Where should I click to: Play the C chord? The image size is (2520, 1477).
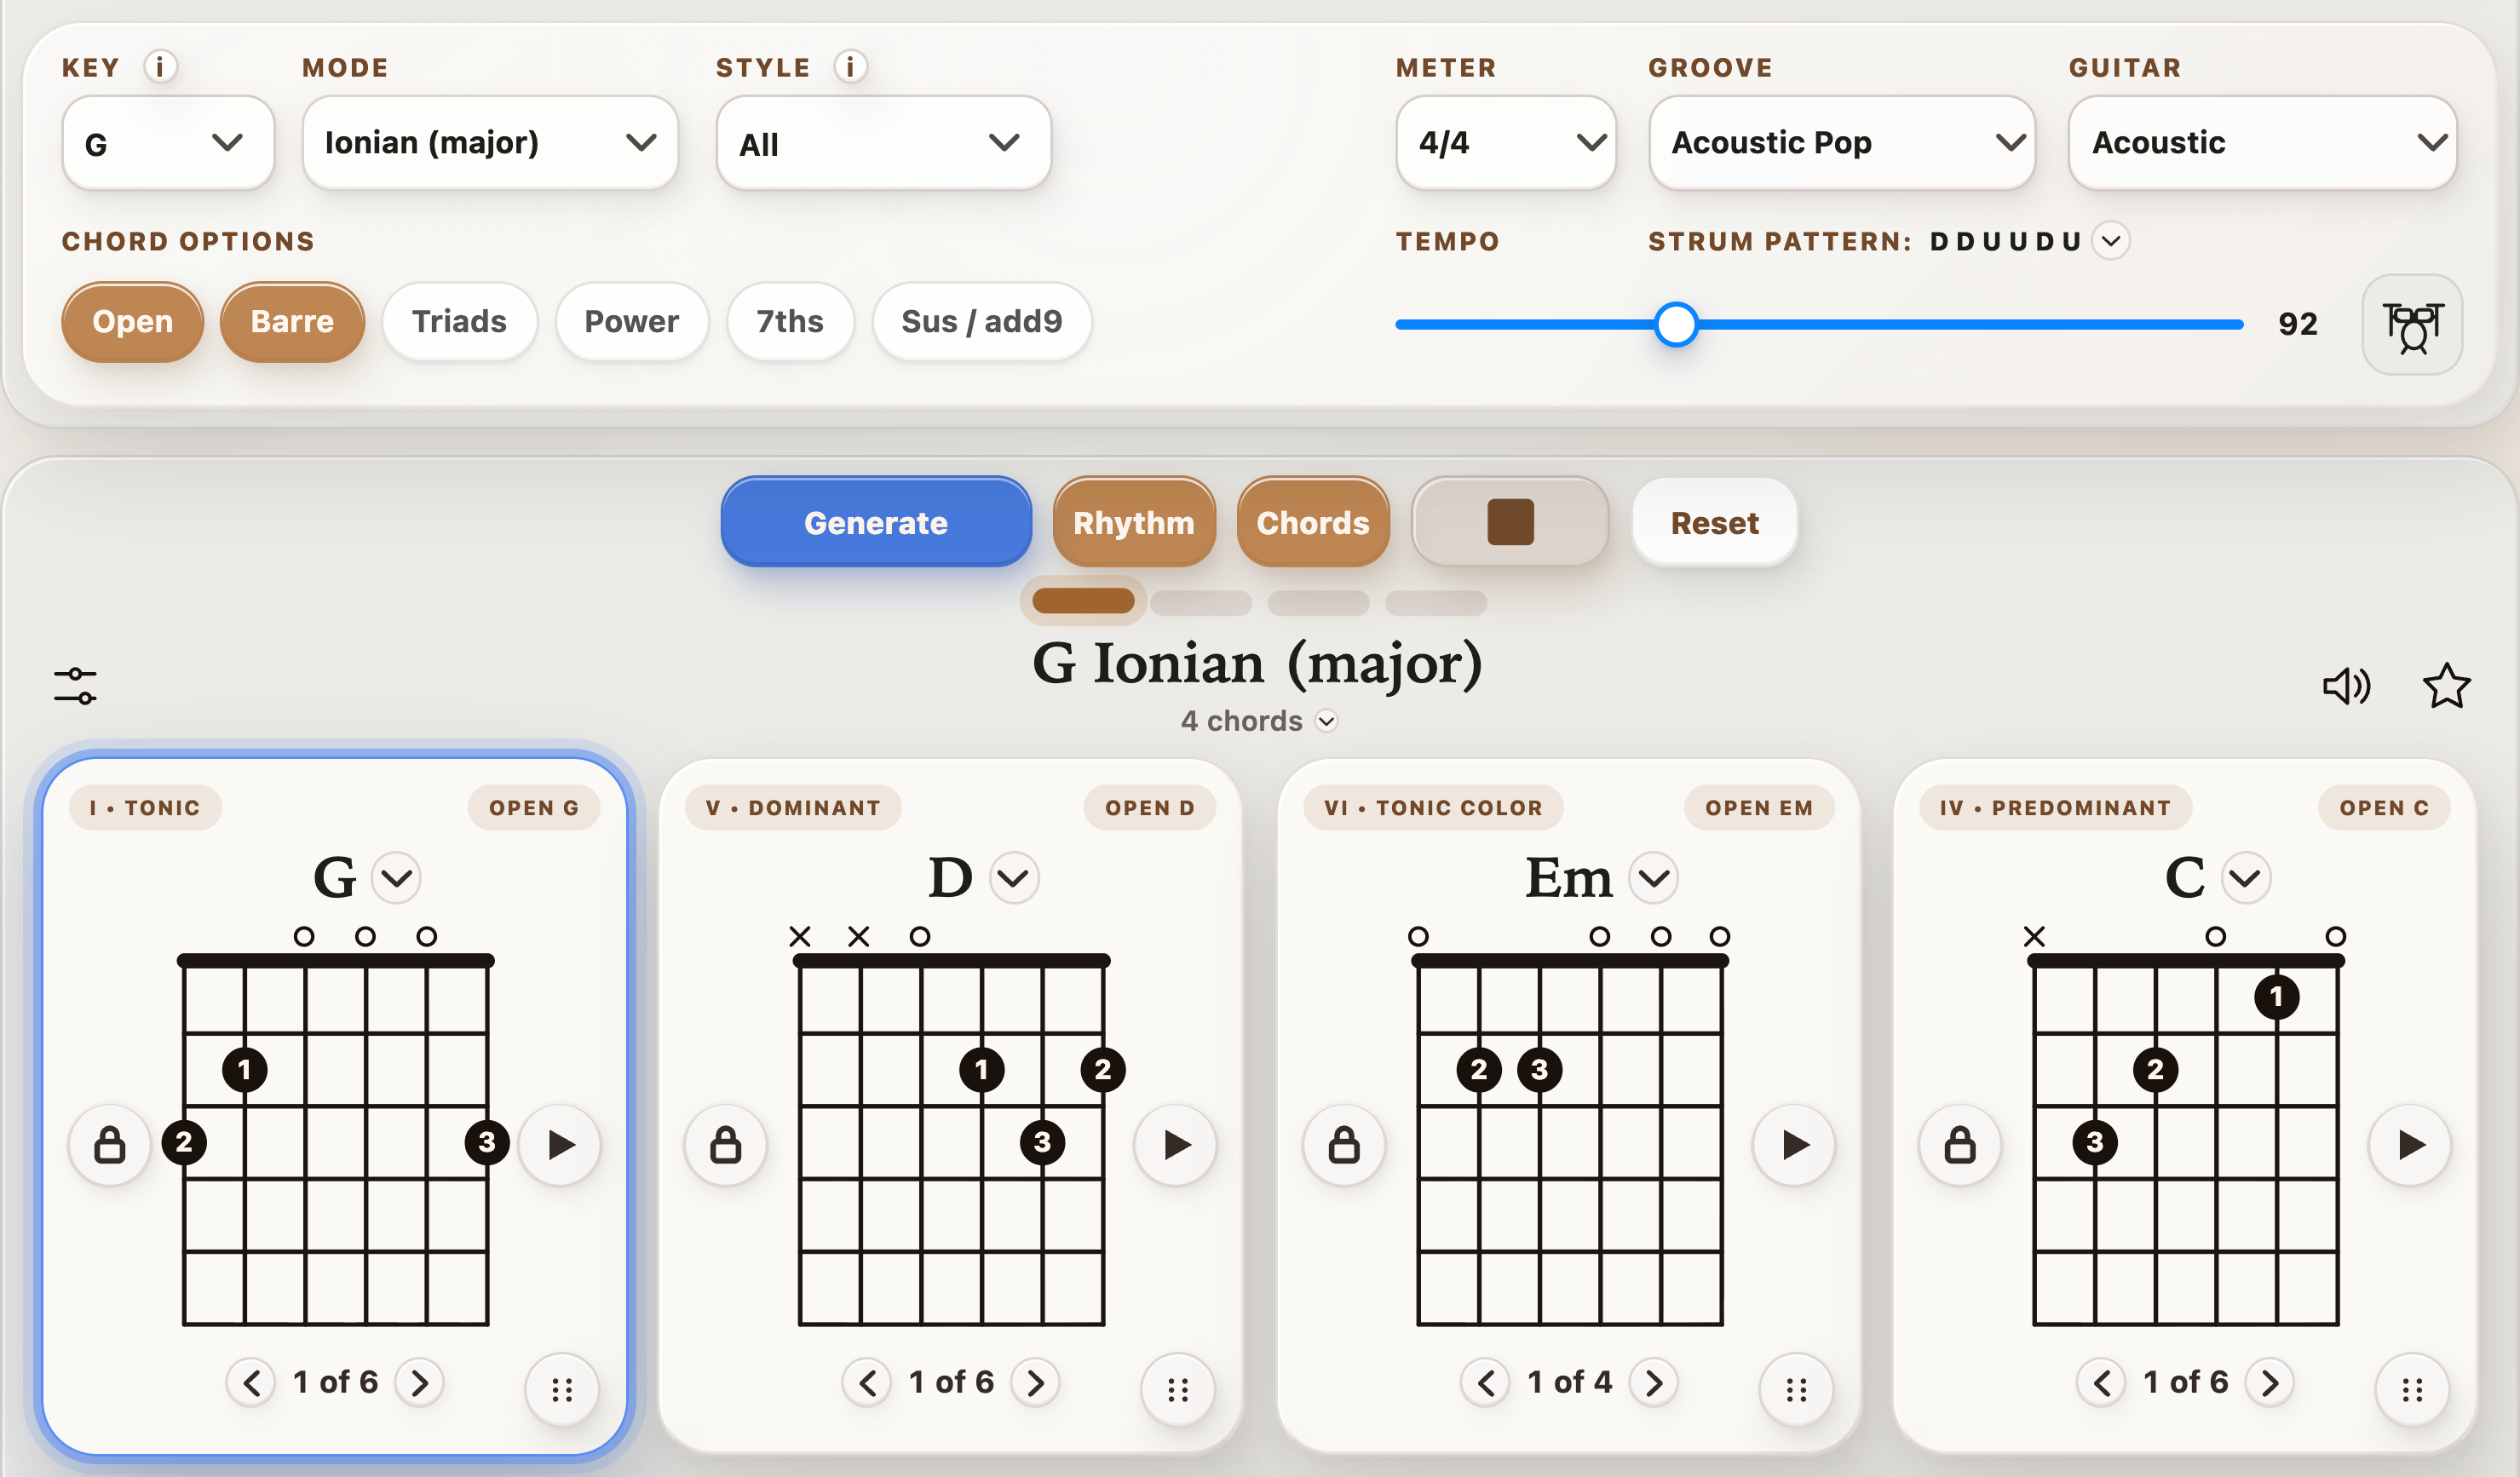point(2411,1144)
